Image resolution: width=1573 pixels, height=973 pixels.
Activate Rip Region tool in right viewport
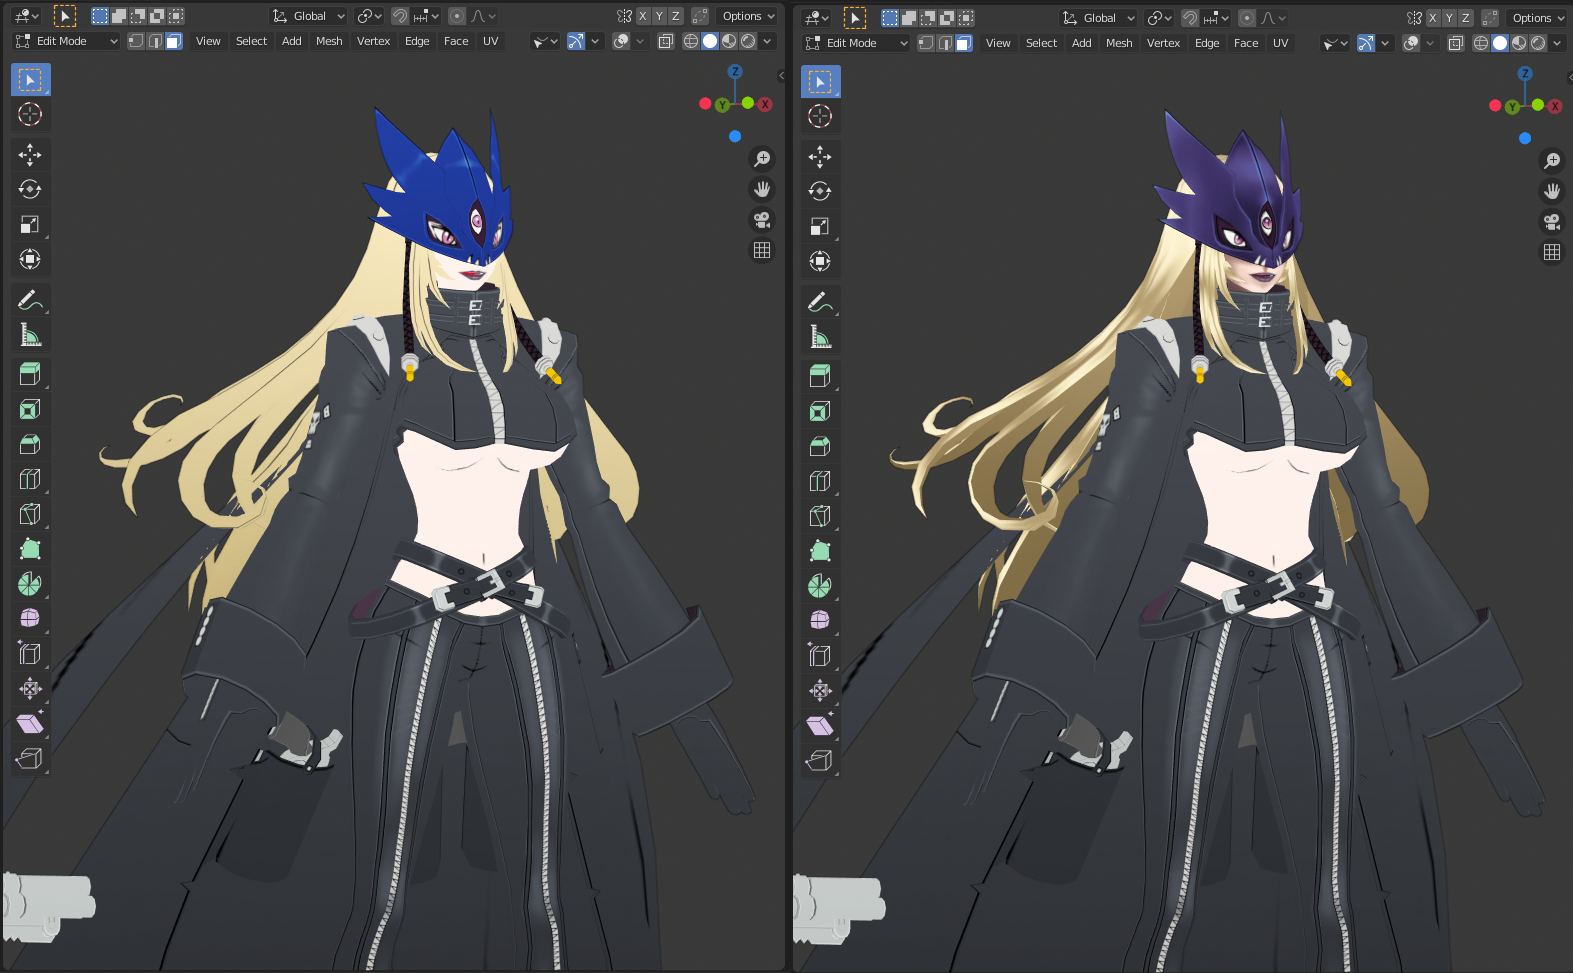[820, 761]
